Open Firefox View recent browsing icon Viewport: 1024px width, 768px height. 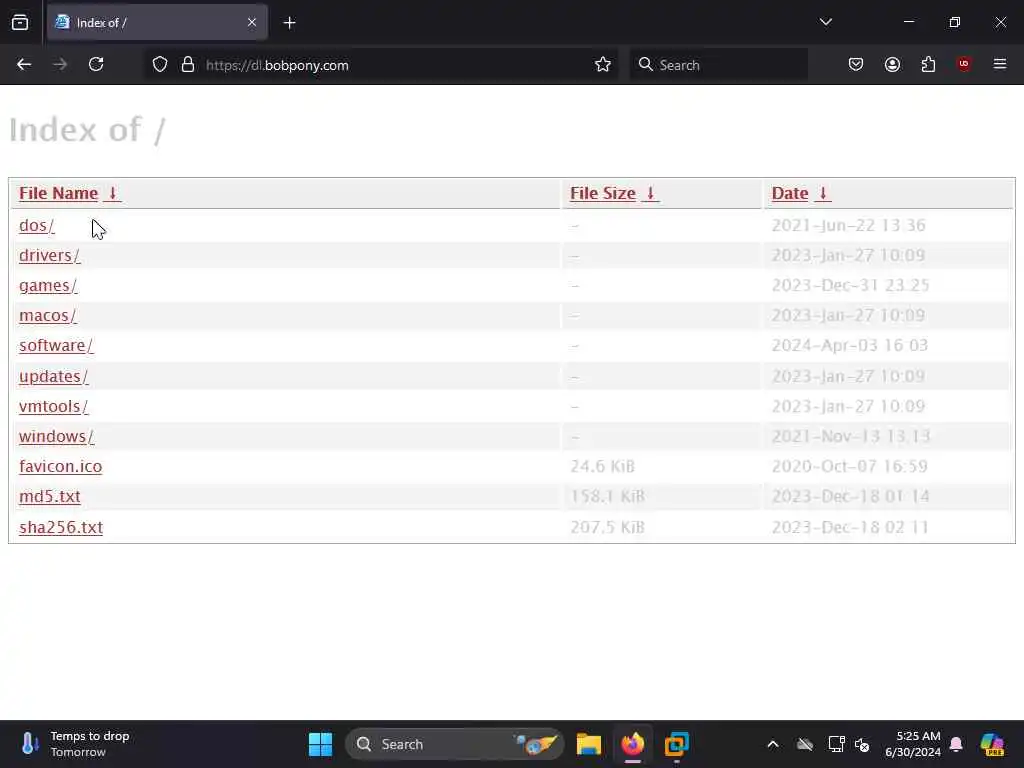pos(20,23)
